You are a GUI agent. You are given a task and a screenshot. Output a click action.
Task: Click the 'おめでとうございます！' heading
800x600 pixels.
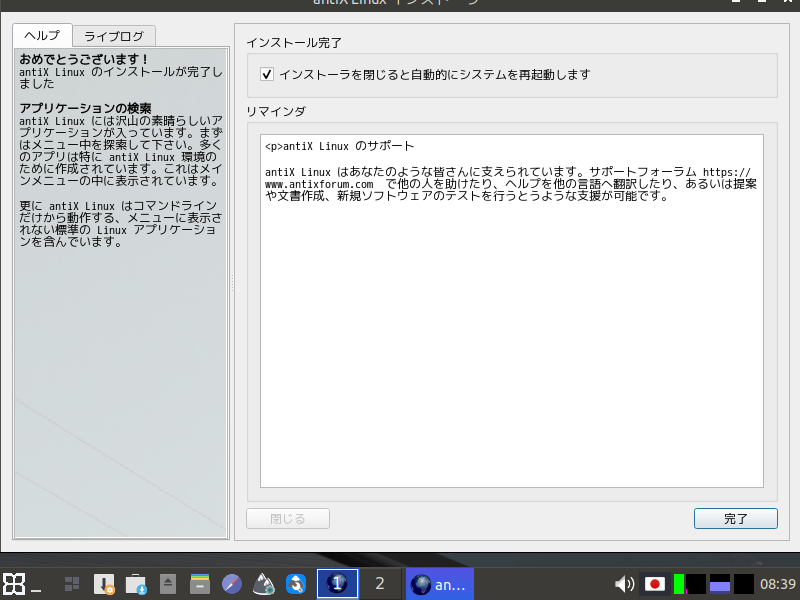85,59
